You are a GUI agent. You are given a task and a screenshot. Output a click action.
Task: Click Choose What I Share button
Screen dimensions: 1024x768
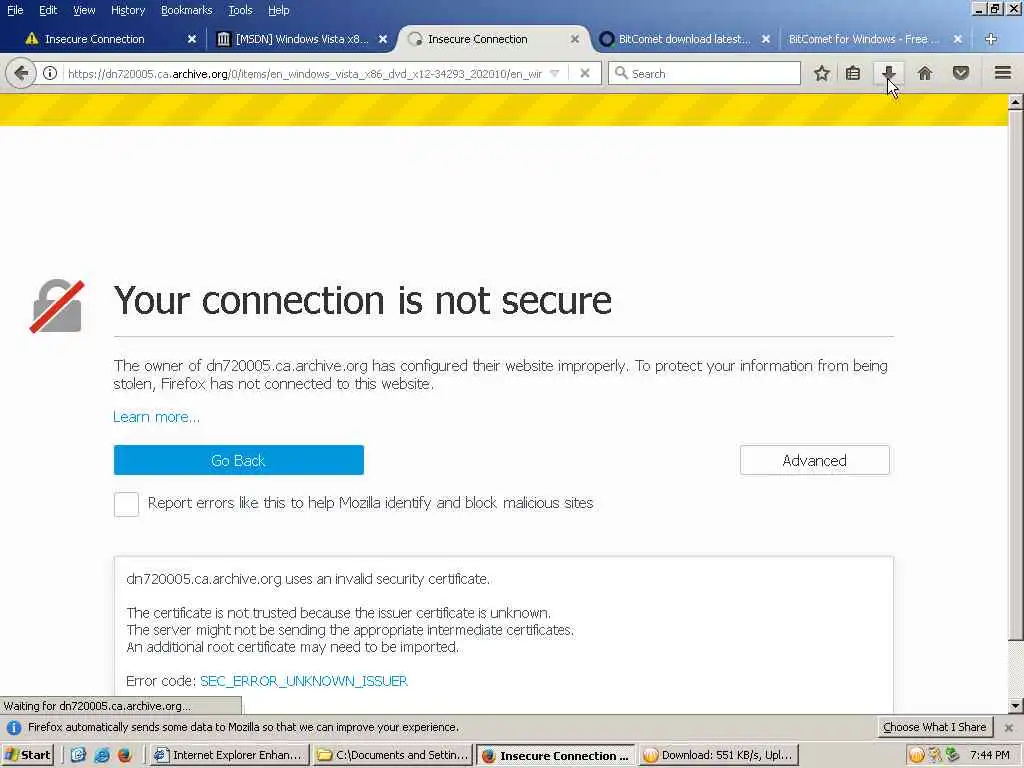click(934, 728)
